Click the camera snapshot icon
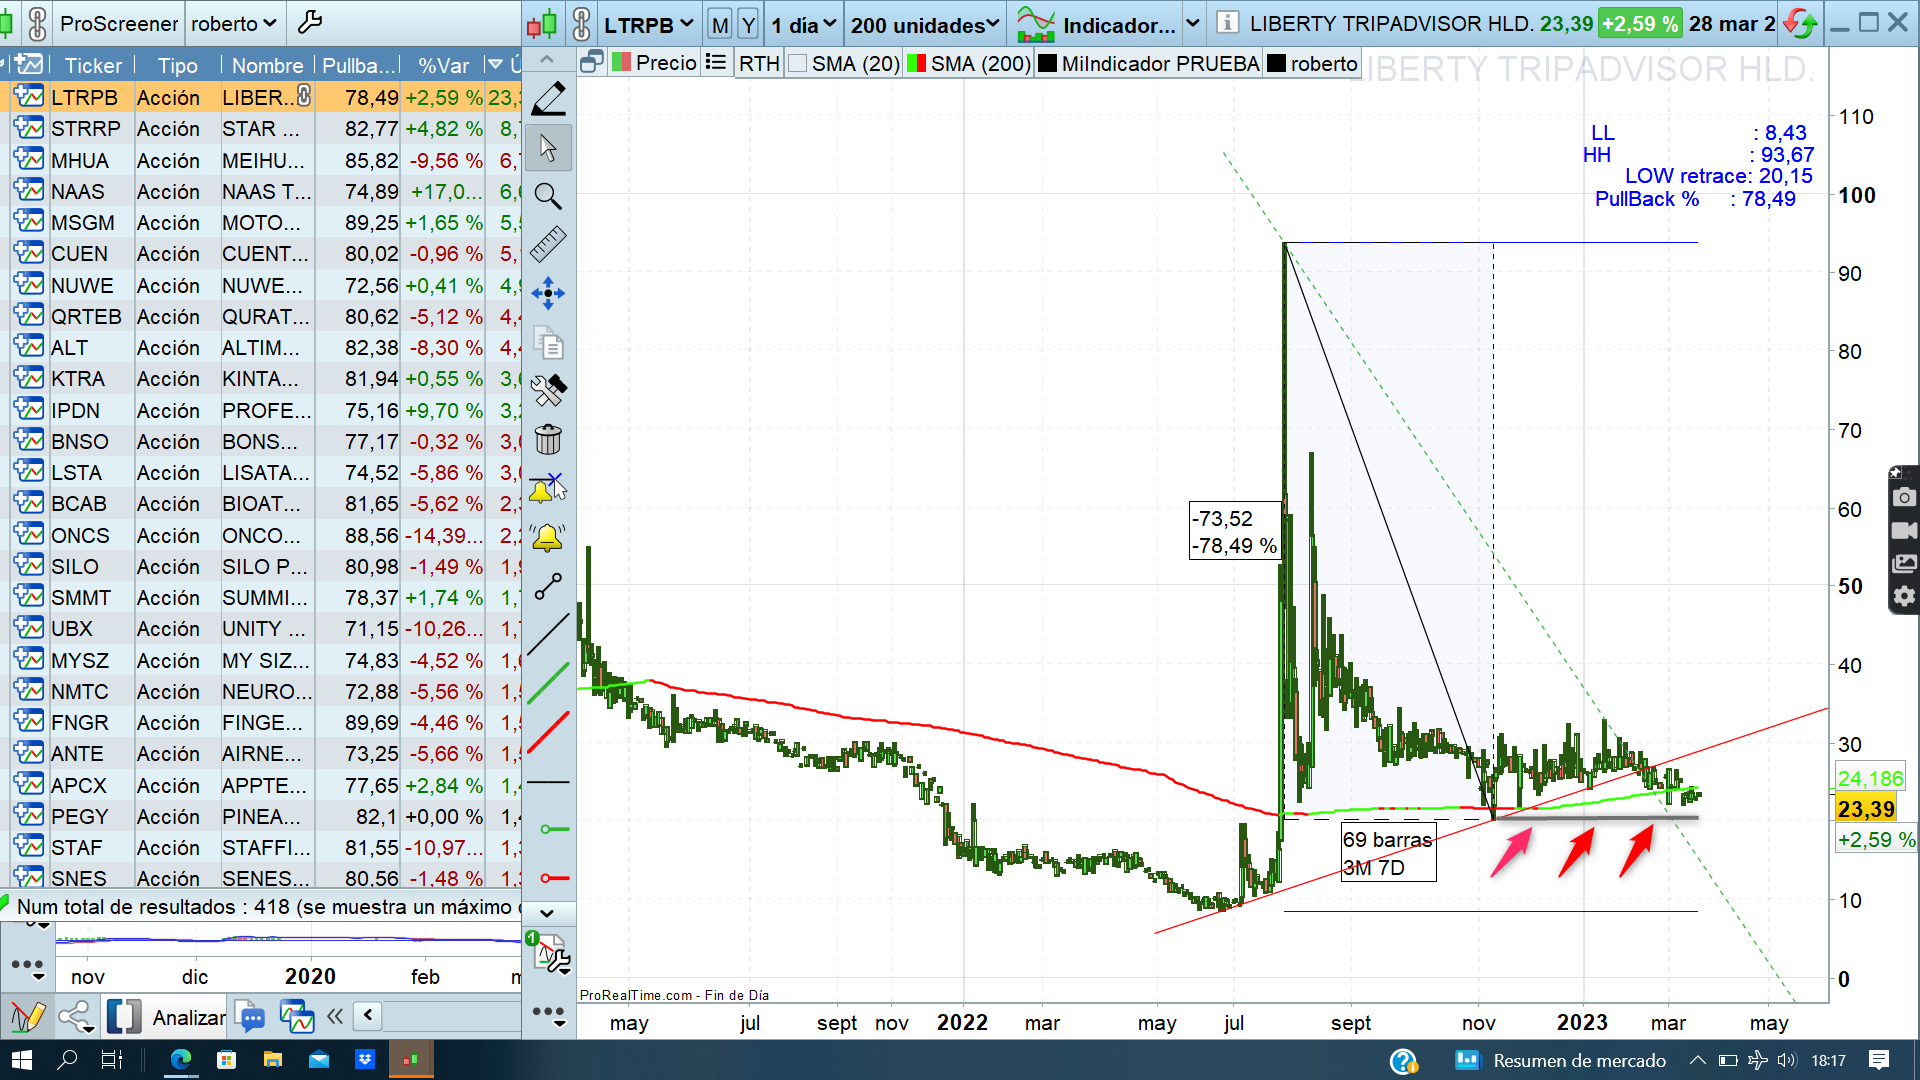 coord(1904,497)
